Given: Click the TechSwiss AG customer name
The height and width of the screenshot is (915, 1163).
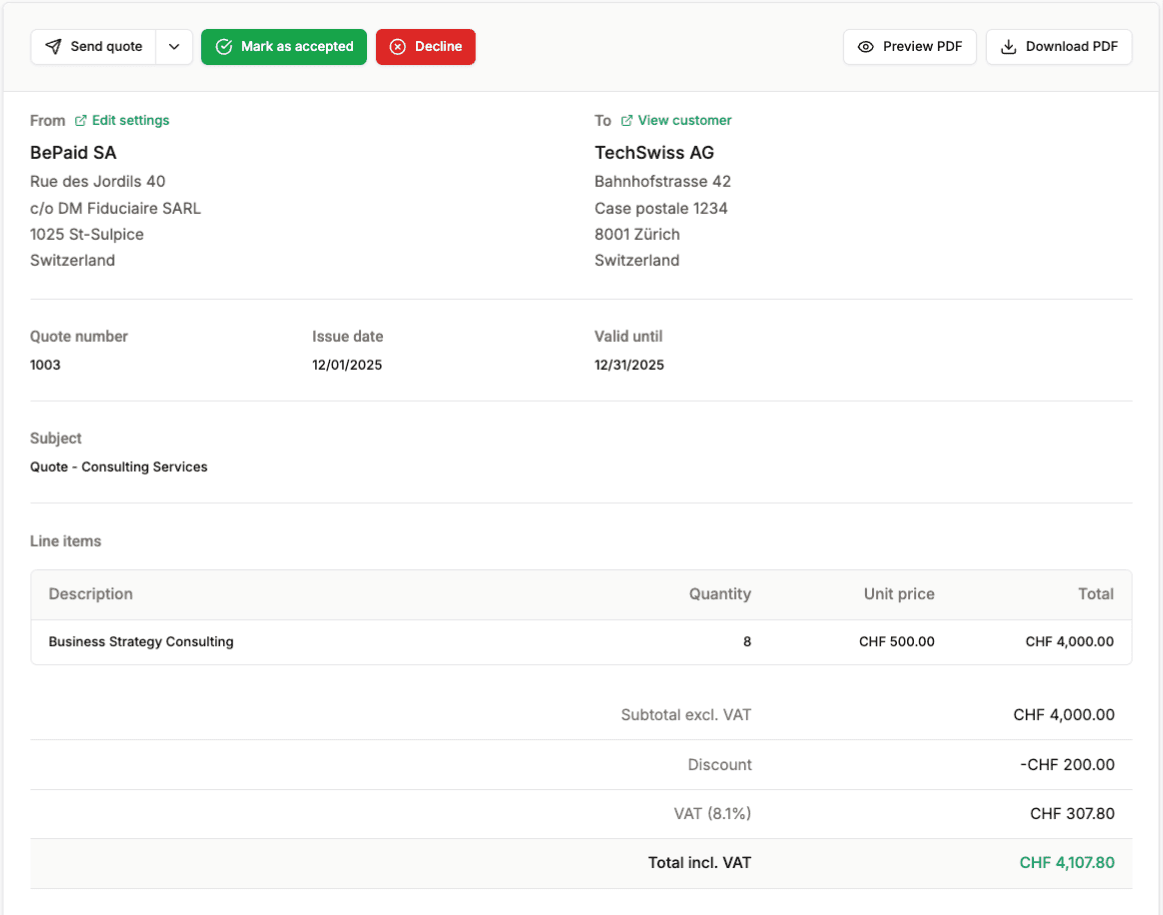Looking at the screenshot, I should [654, 153].
